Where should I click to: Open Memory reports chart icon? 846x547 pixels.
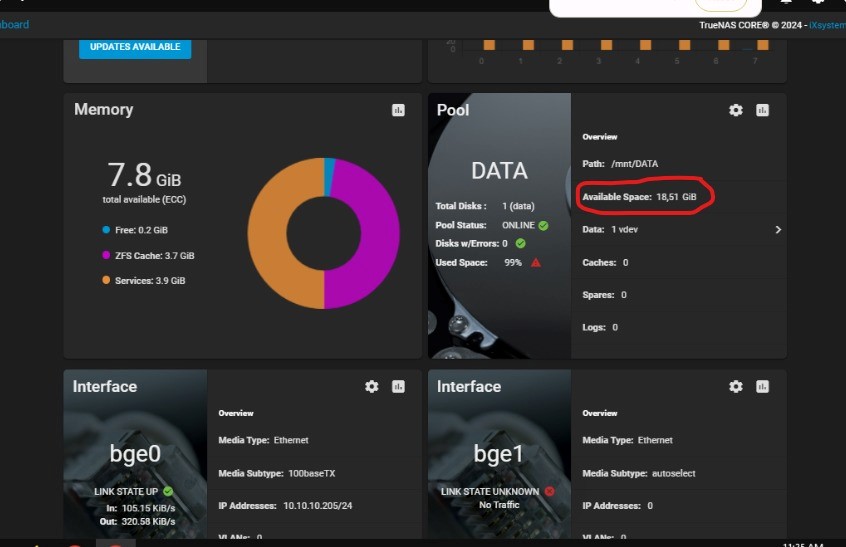(x=399, y=110)
